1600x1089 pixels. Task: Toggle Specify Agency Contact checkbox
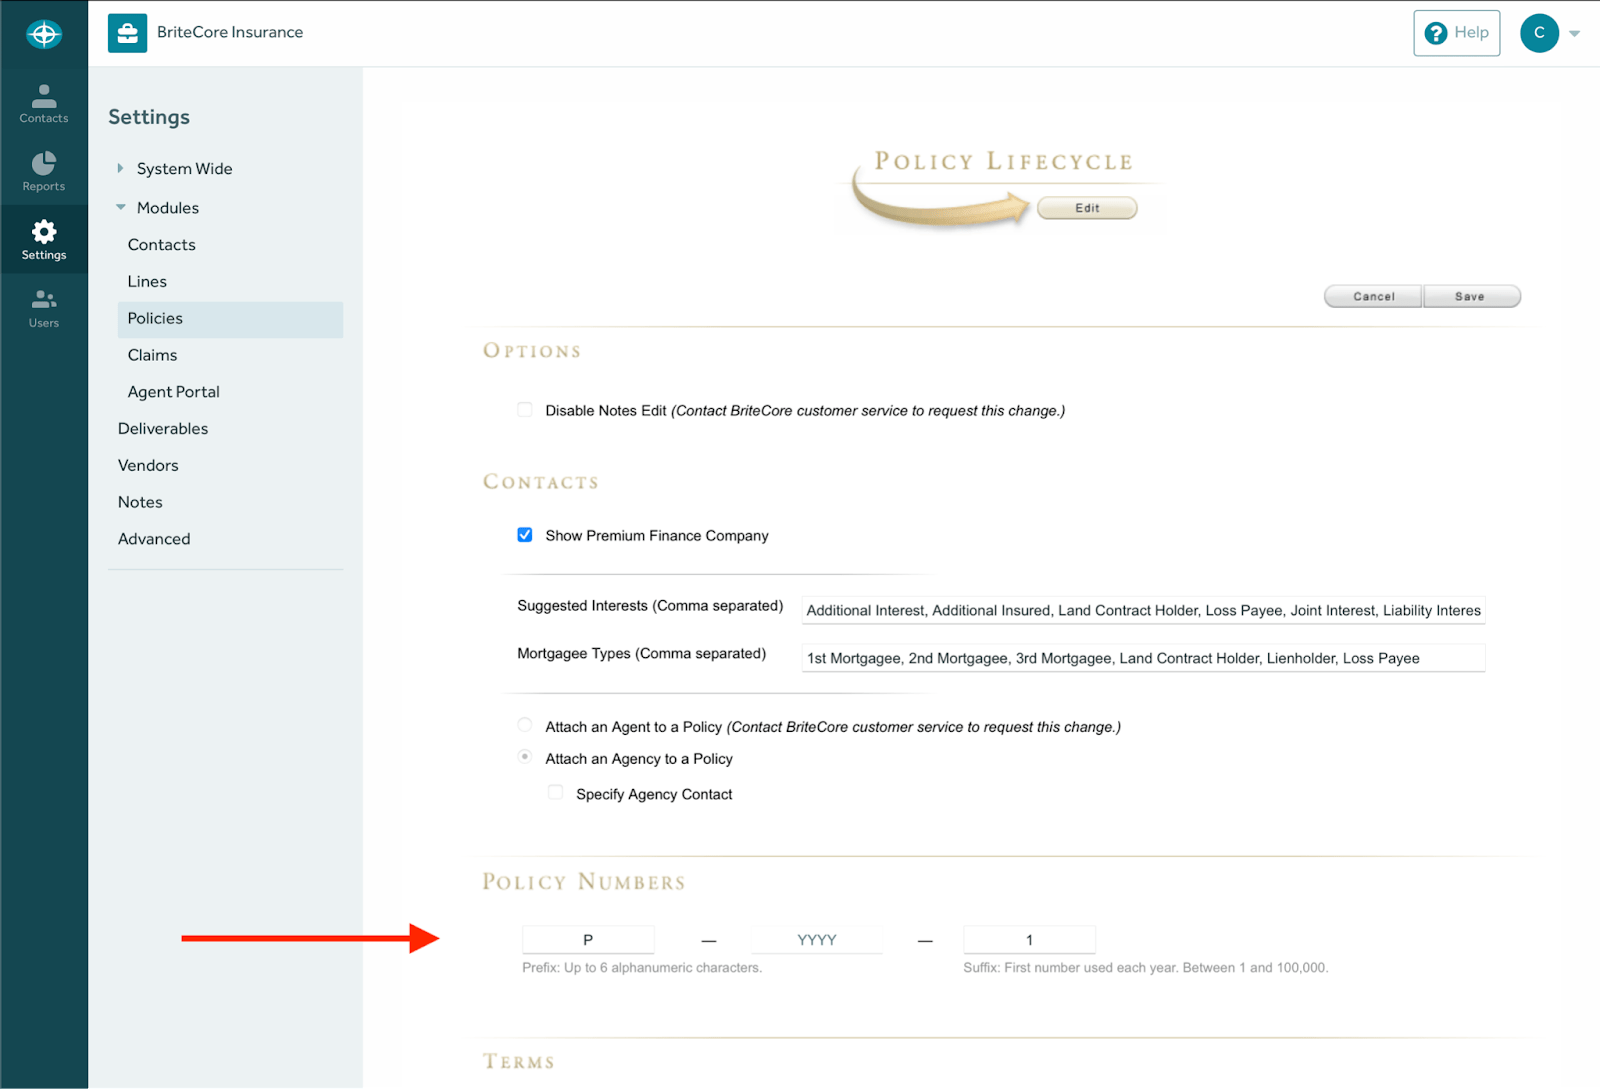[555, 792]
